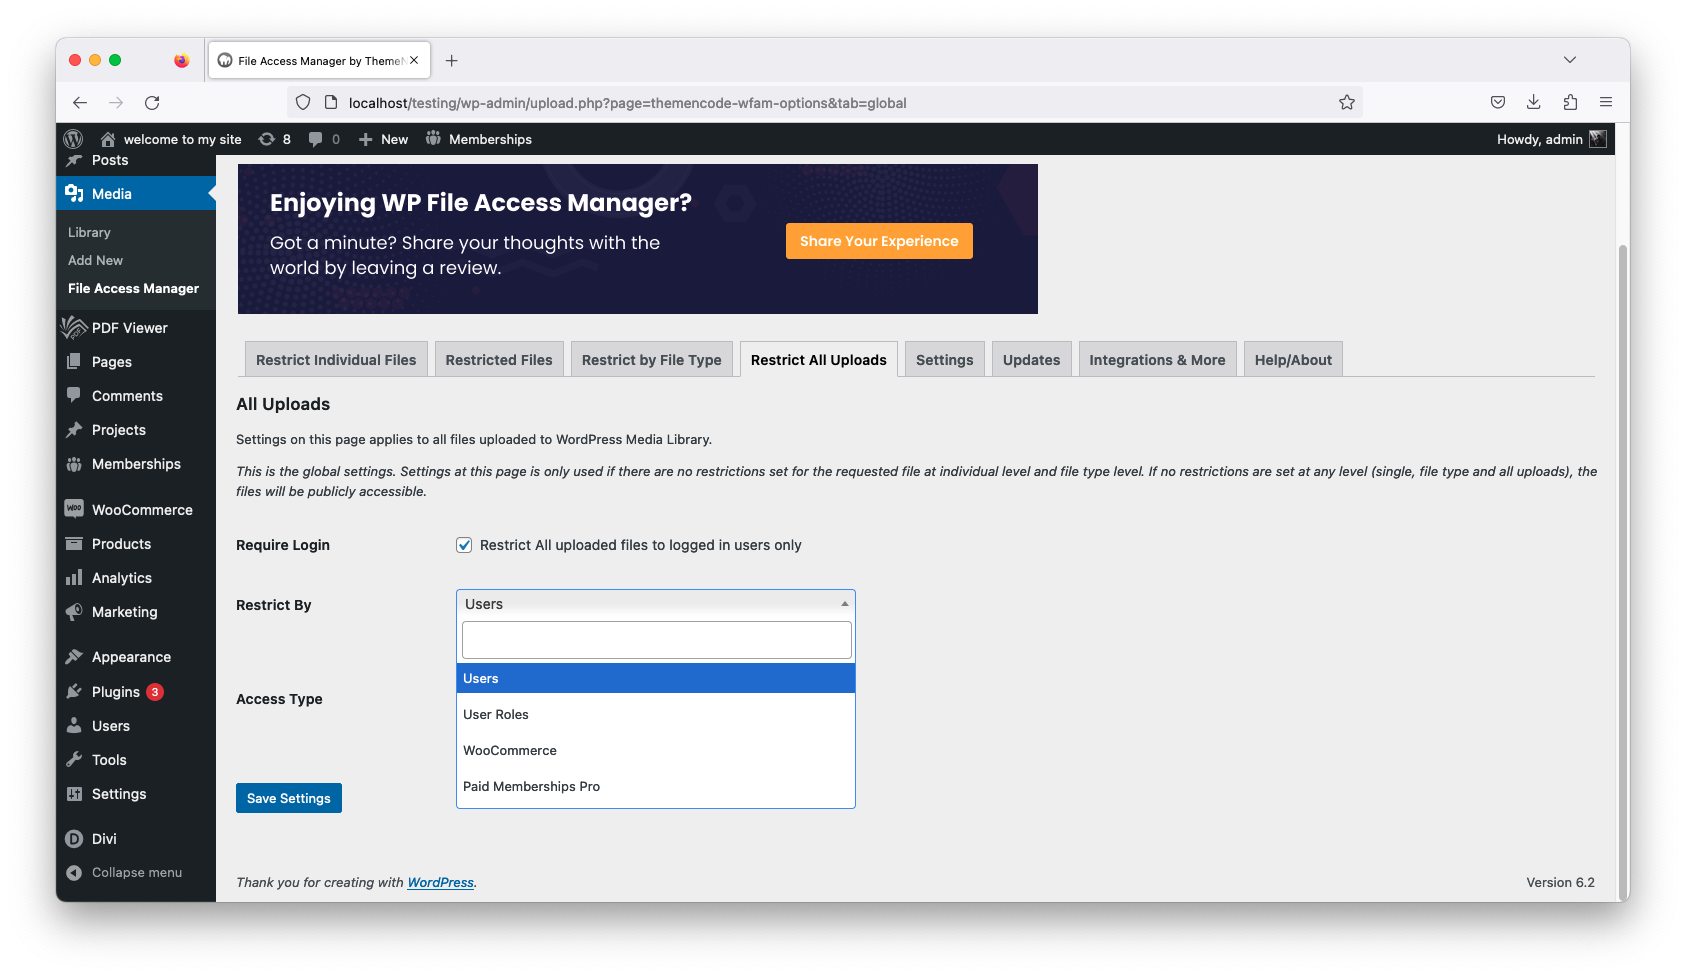Screen dimensions: 1686x976
Task: Click the WooCommerce sidebar icon
Action: (74, 509)
